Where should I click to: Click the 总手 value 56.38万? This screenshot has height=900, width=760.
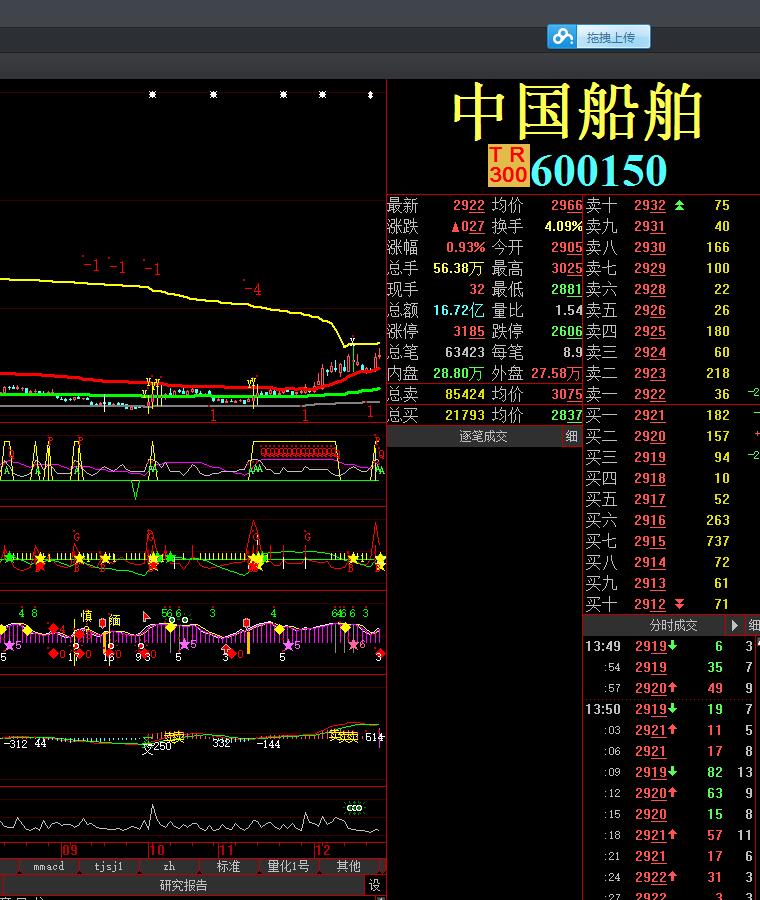(459, 268)
